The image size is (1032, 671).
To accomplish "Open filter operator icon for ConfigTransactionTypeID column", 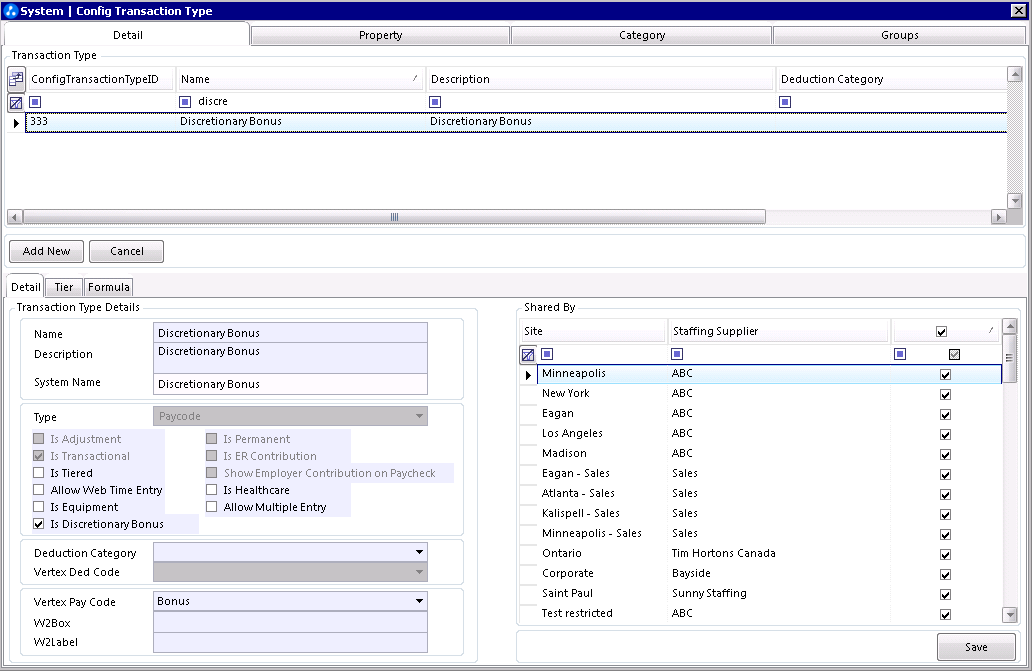I will 36,102.
